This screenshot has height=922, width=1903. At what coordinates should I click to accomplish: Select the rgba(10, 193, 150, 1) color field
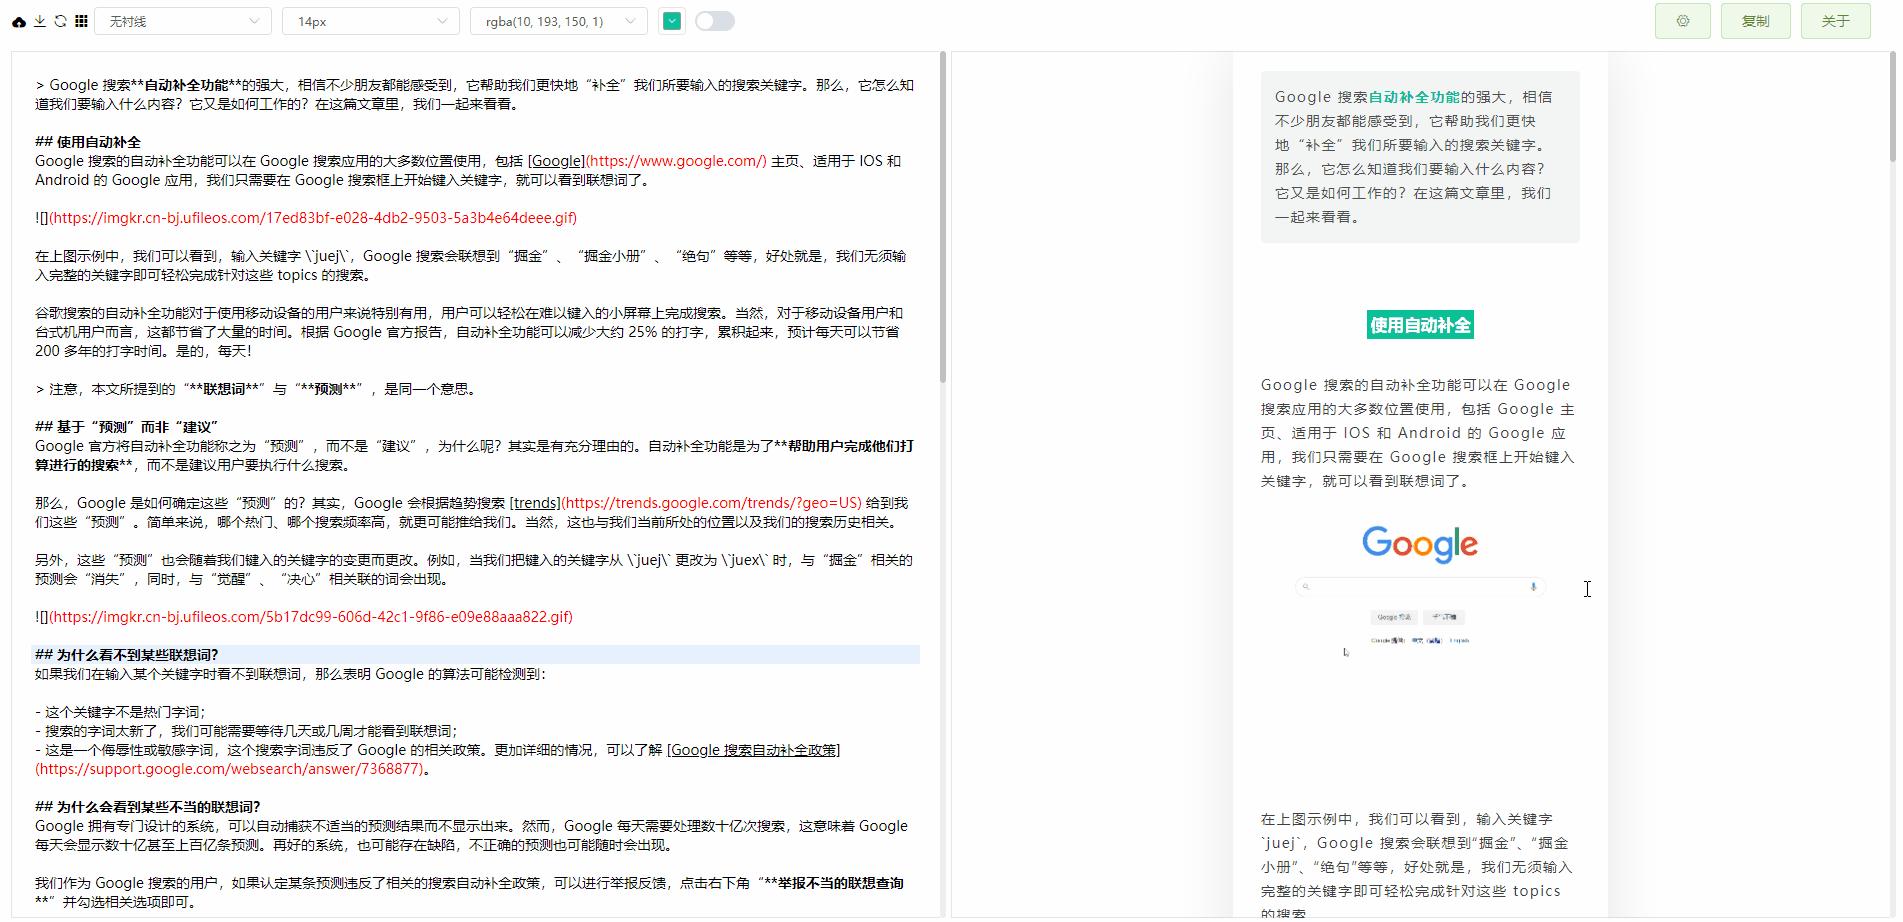pyautogui.click(x=545, y=20)
